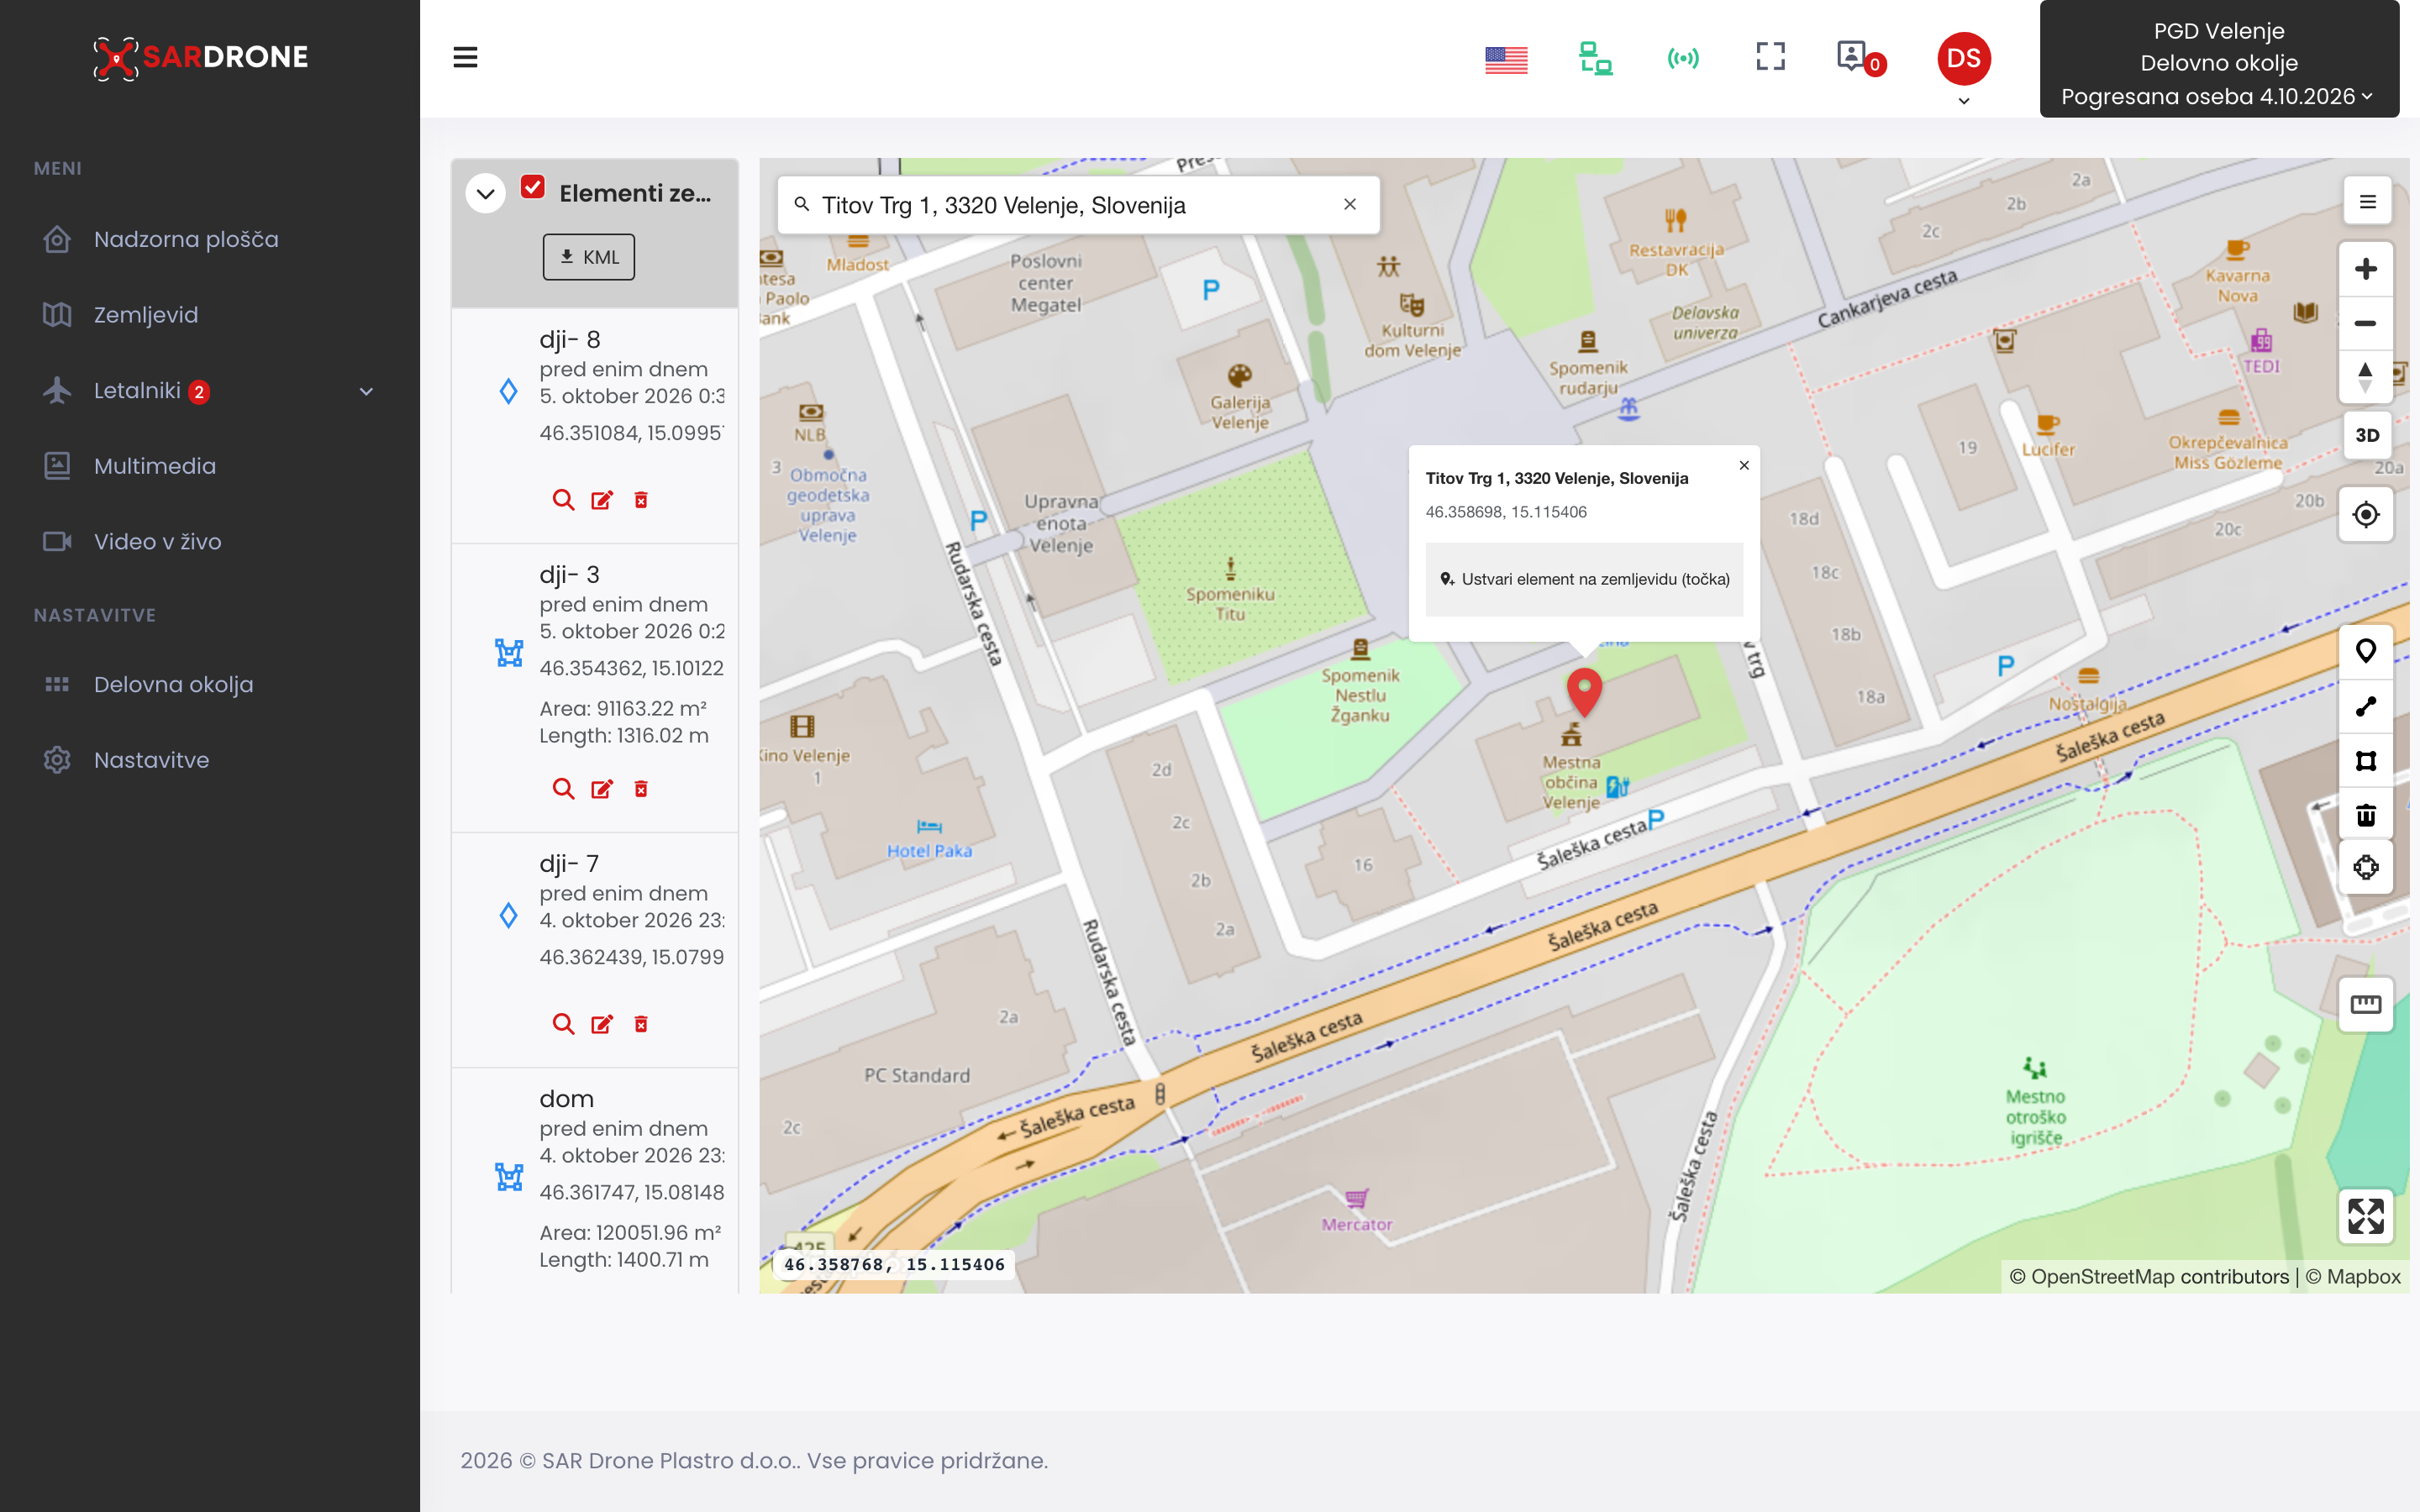The height and width of the screenshot is (1512, 2420).
Task: Edit the dji- 3 element
Action: 602,789
